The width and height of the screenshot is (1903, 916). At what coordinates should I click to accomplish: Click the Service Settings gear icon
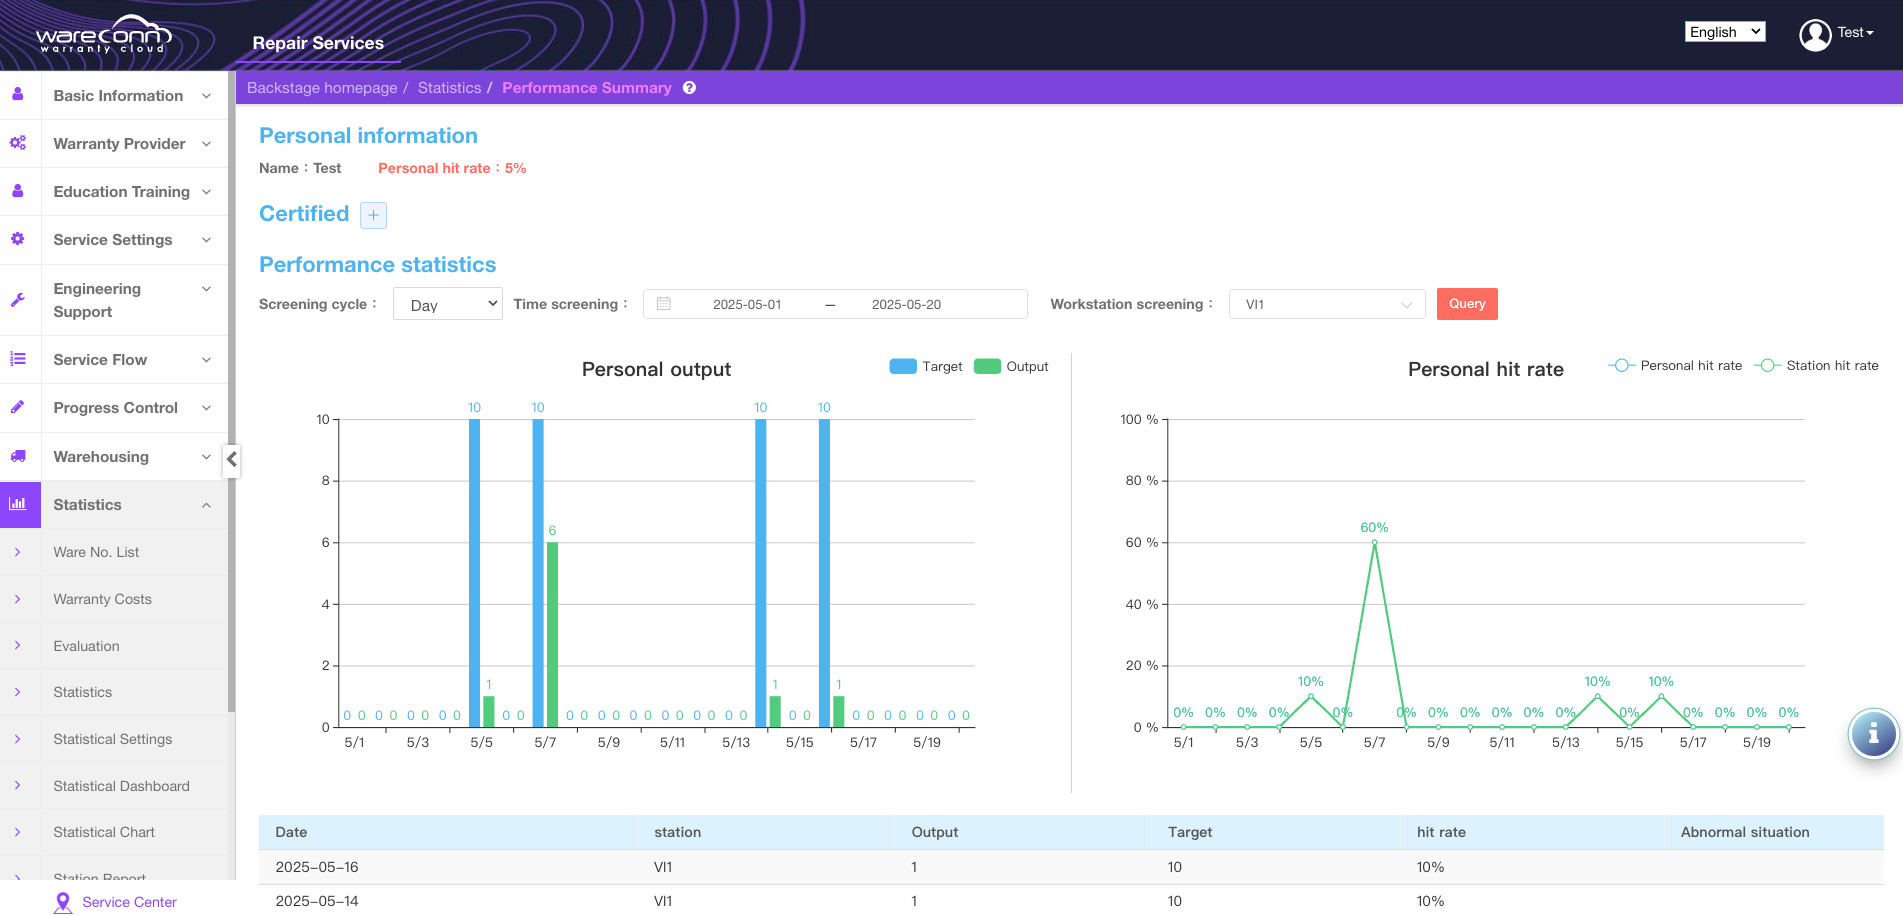click(18, 239)
